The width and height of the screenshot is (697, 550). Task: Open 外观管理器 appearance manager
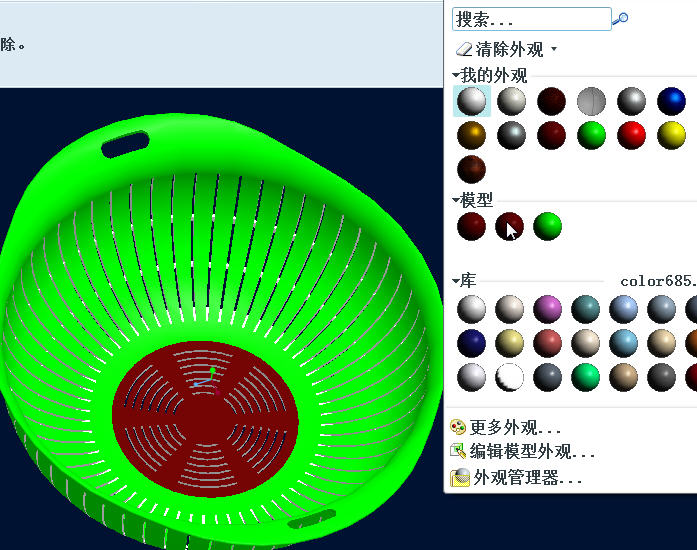click(x=527, y=478)
